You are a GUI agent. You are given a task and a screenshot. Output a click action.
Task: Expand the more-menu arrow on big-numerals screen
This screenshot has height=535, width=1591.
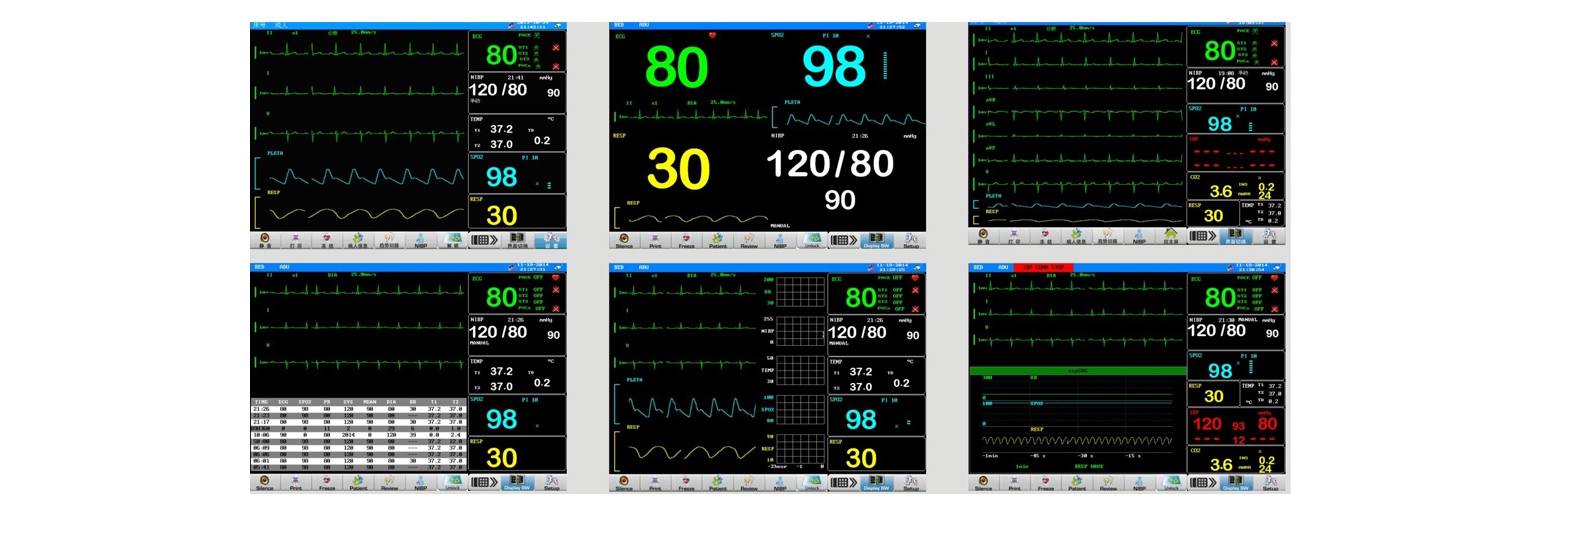point(844,240)
